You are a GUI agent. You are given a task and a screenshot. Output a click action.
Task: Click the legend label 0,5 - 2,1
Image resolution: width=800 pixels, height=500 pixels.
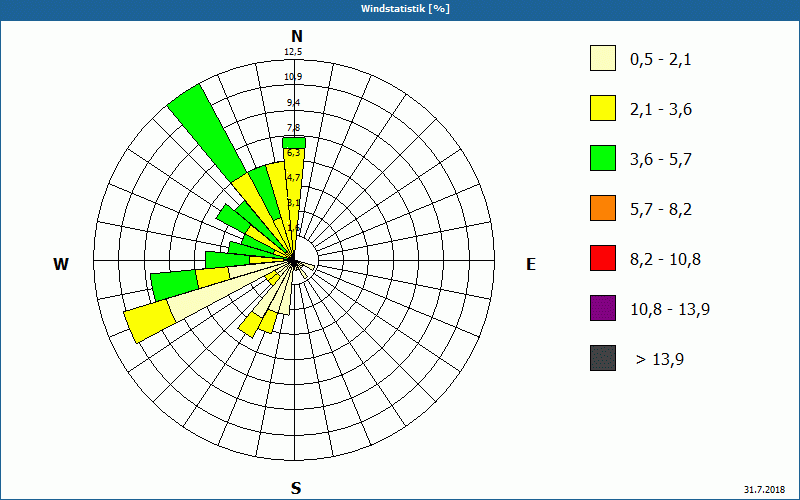[x=661, y=60]
